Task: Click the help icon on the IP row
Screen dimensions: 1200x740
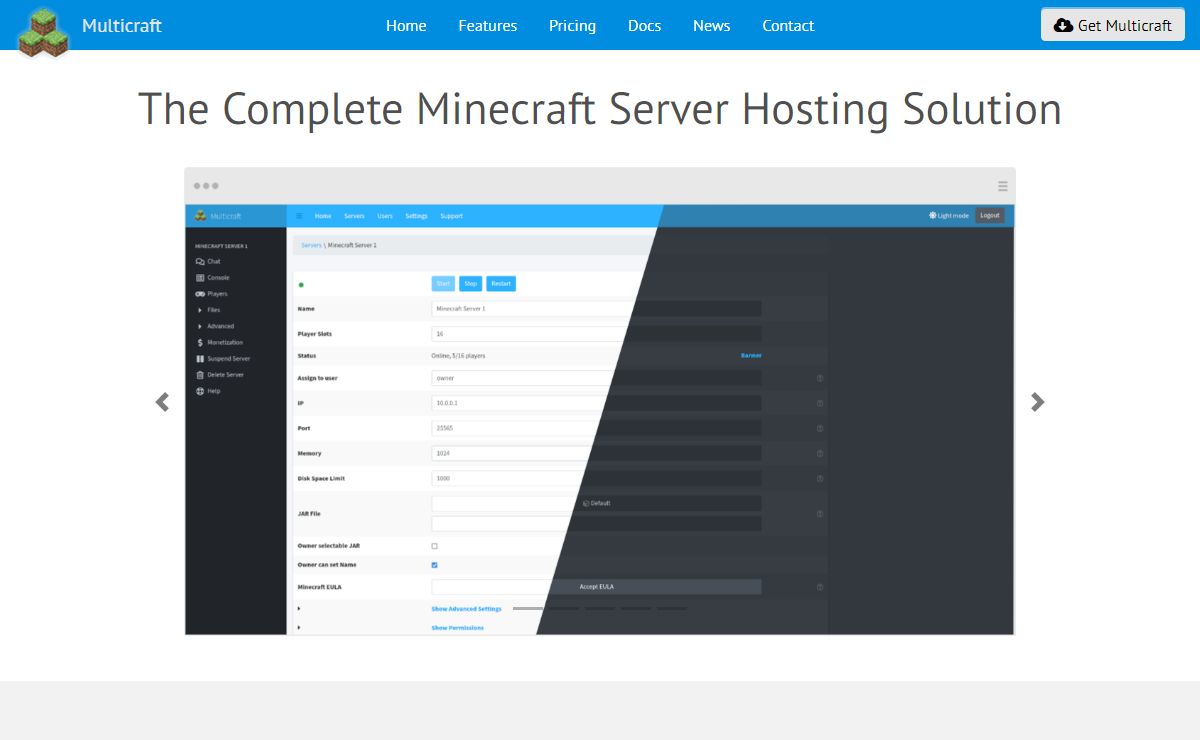Action: 820,404
